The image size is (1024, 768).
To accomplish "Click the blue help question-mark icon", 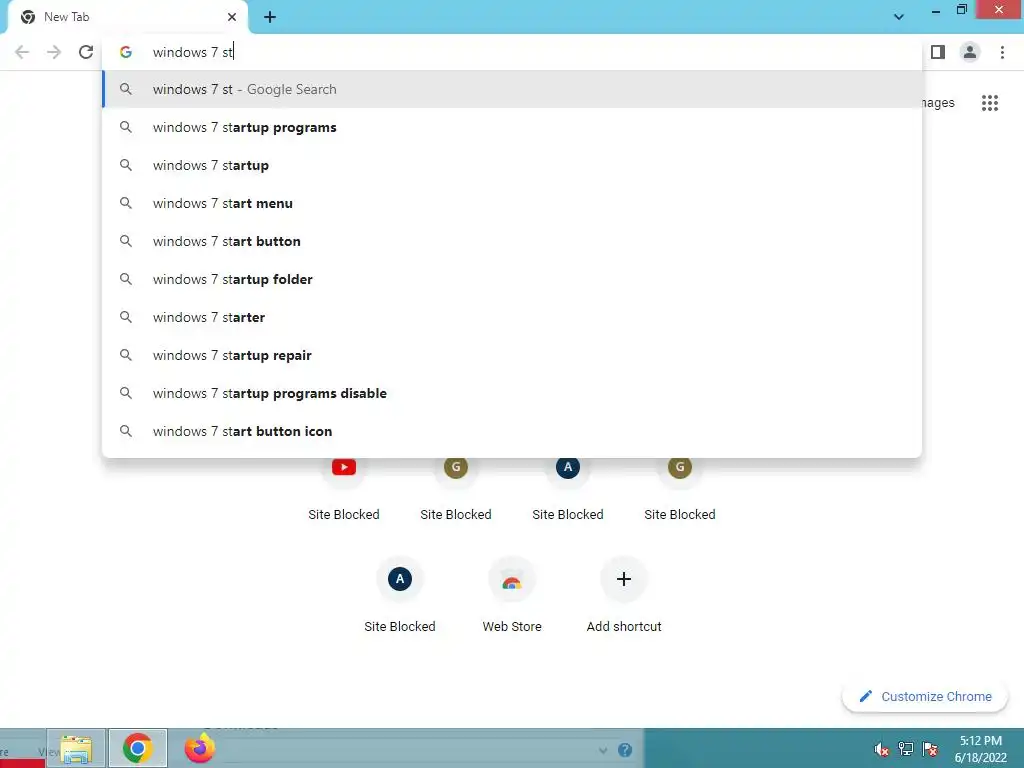I will [x=625, y=750].
